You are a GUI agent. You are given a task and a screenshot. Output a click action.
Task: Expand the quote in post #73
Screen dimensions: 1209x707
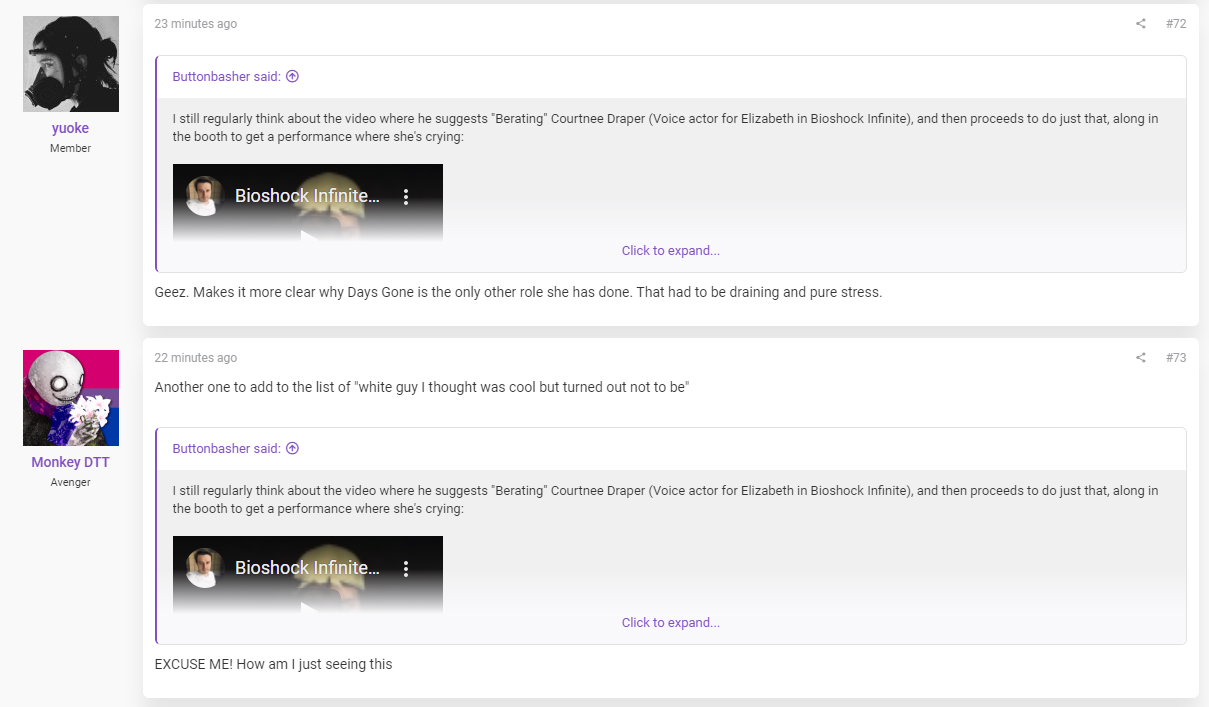click(671, 623)
